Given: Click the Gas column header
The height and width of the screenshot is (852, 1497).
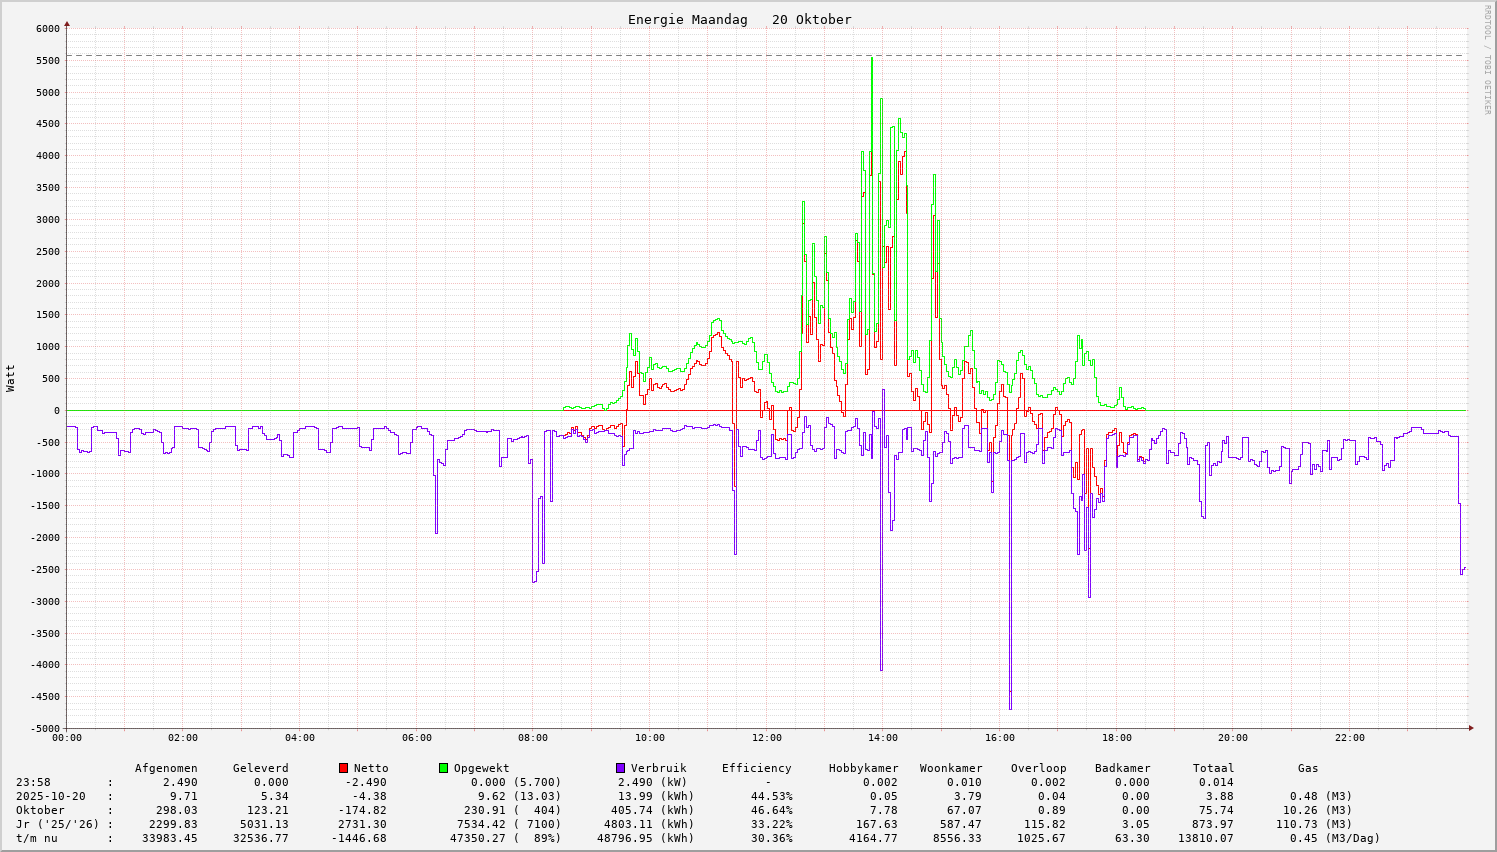Looking at the screenshot, I should [1308, 768].
